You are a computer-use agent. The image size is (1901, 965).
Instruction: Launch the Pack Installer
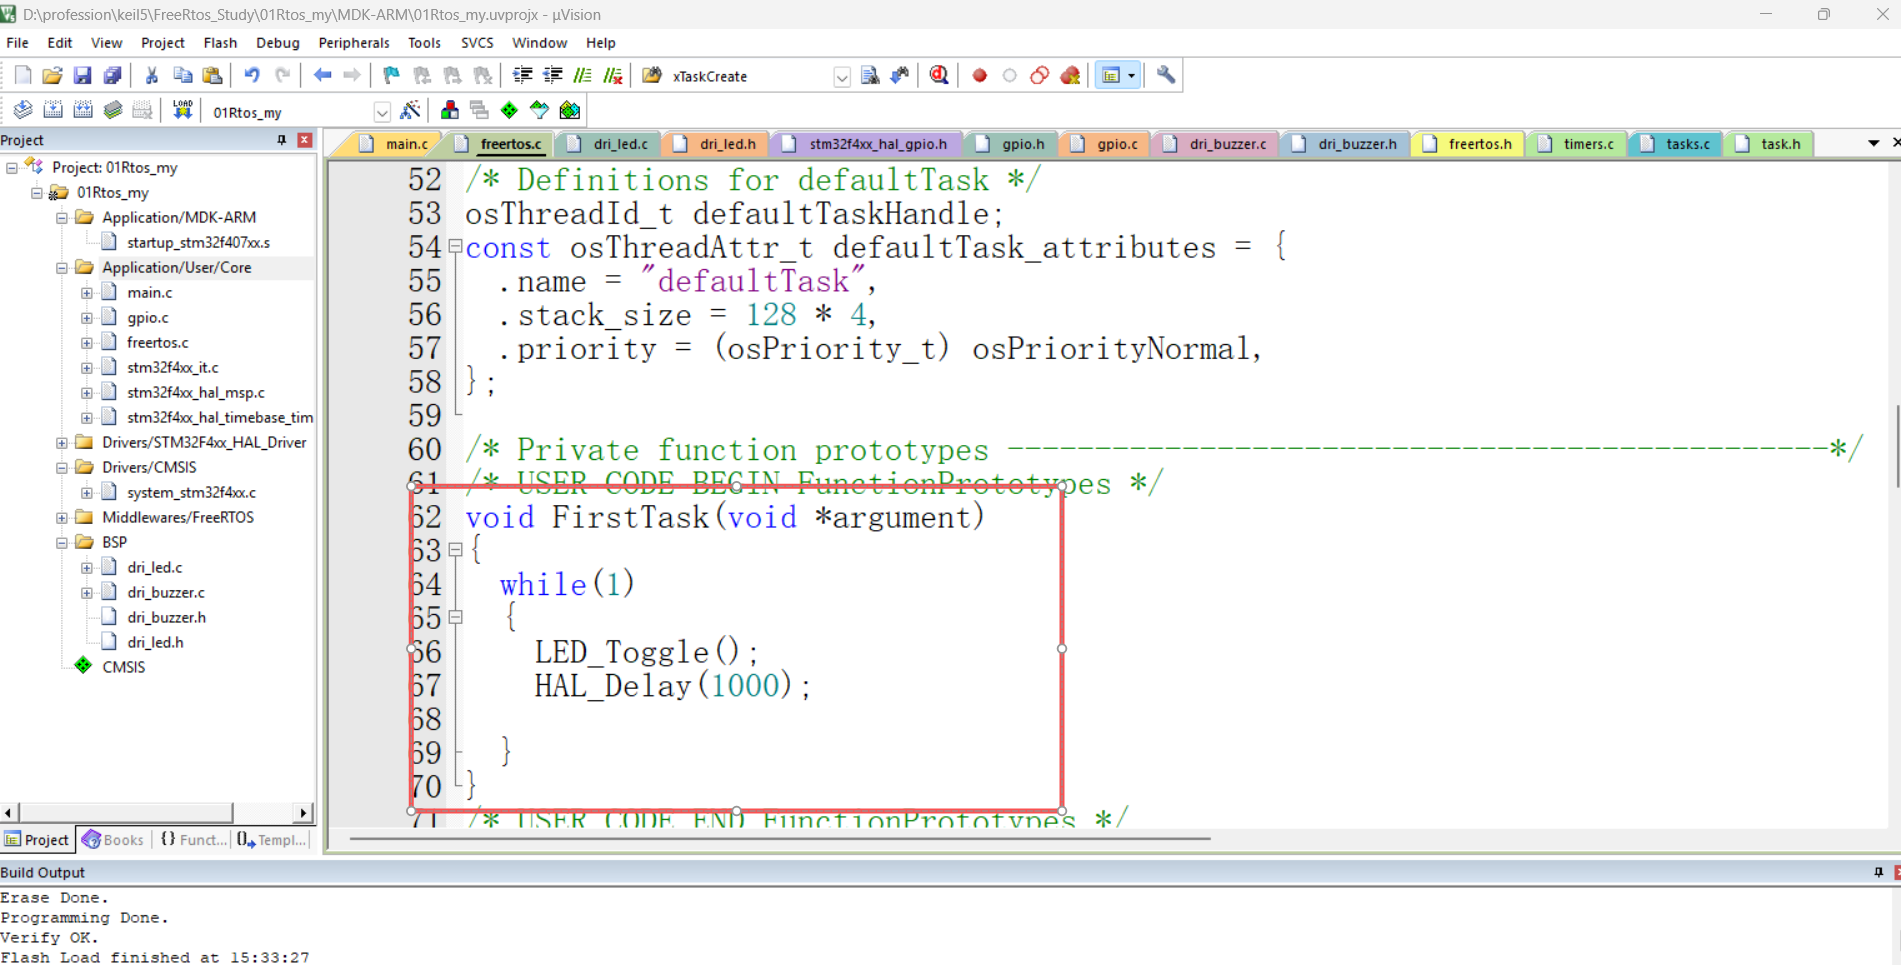pyautogui.click(x=570, y=111)
